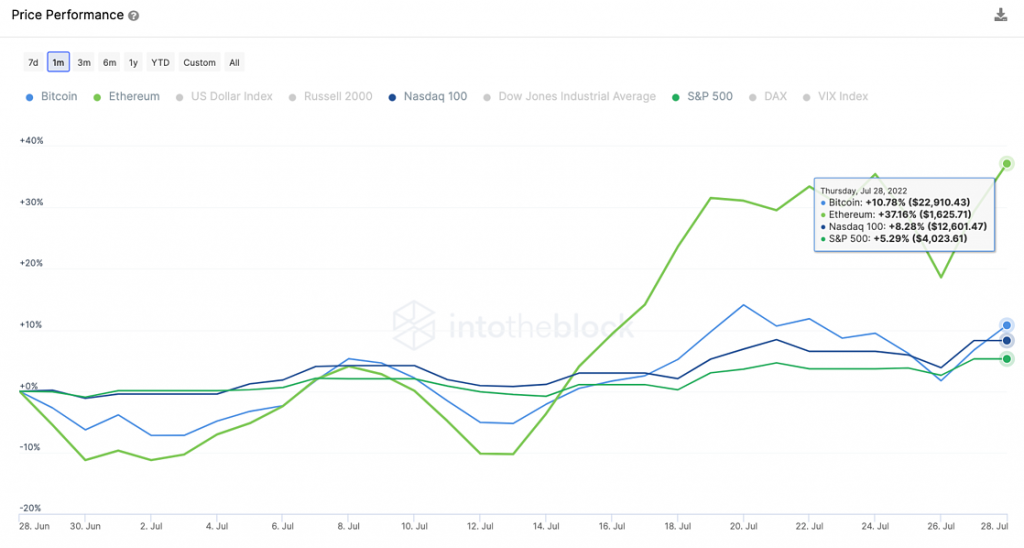Click the Price Performance title
The height and width of the screenshot is (548, 1024).
pos(67,15)
